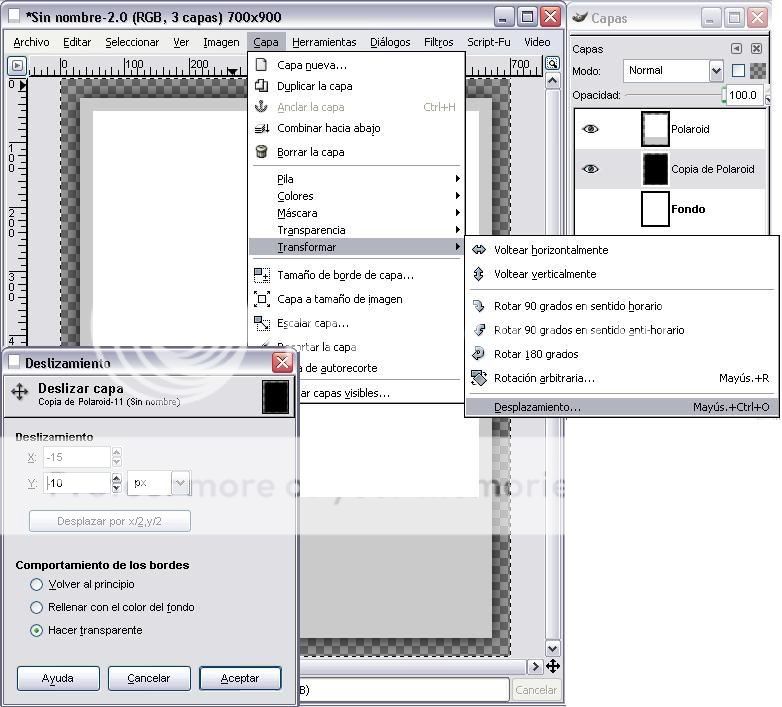Open the layer Modo dropdown
782x707 pixels.
coord(673,70)
